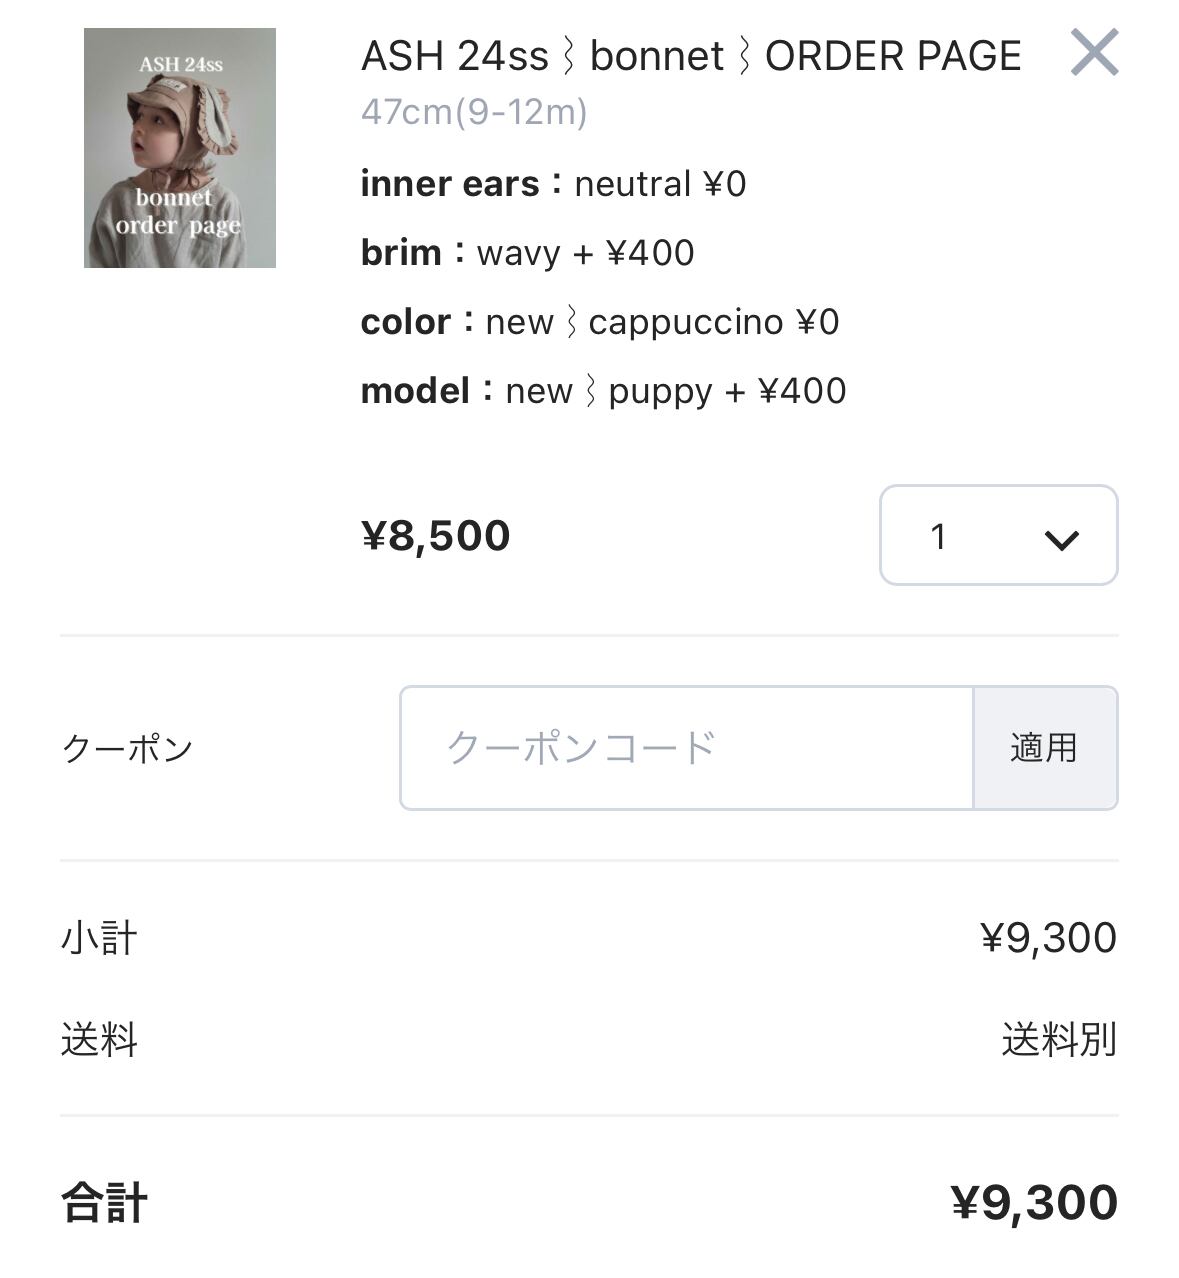Select the 47cm(9-12m) size text
Screen dimensions: 1179x1278
click(x=474, y=112)
